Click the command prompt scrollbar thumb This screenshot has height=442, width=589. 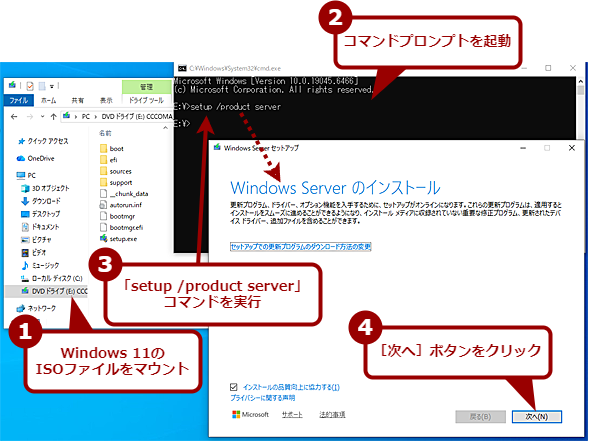point(580,90)
